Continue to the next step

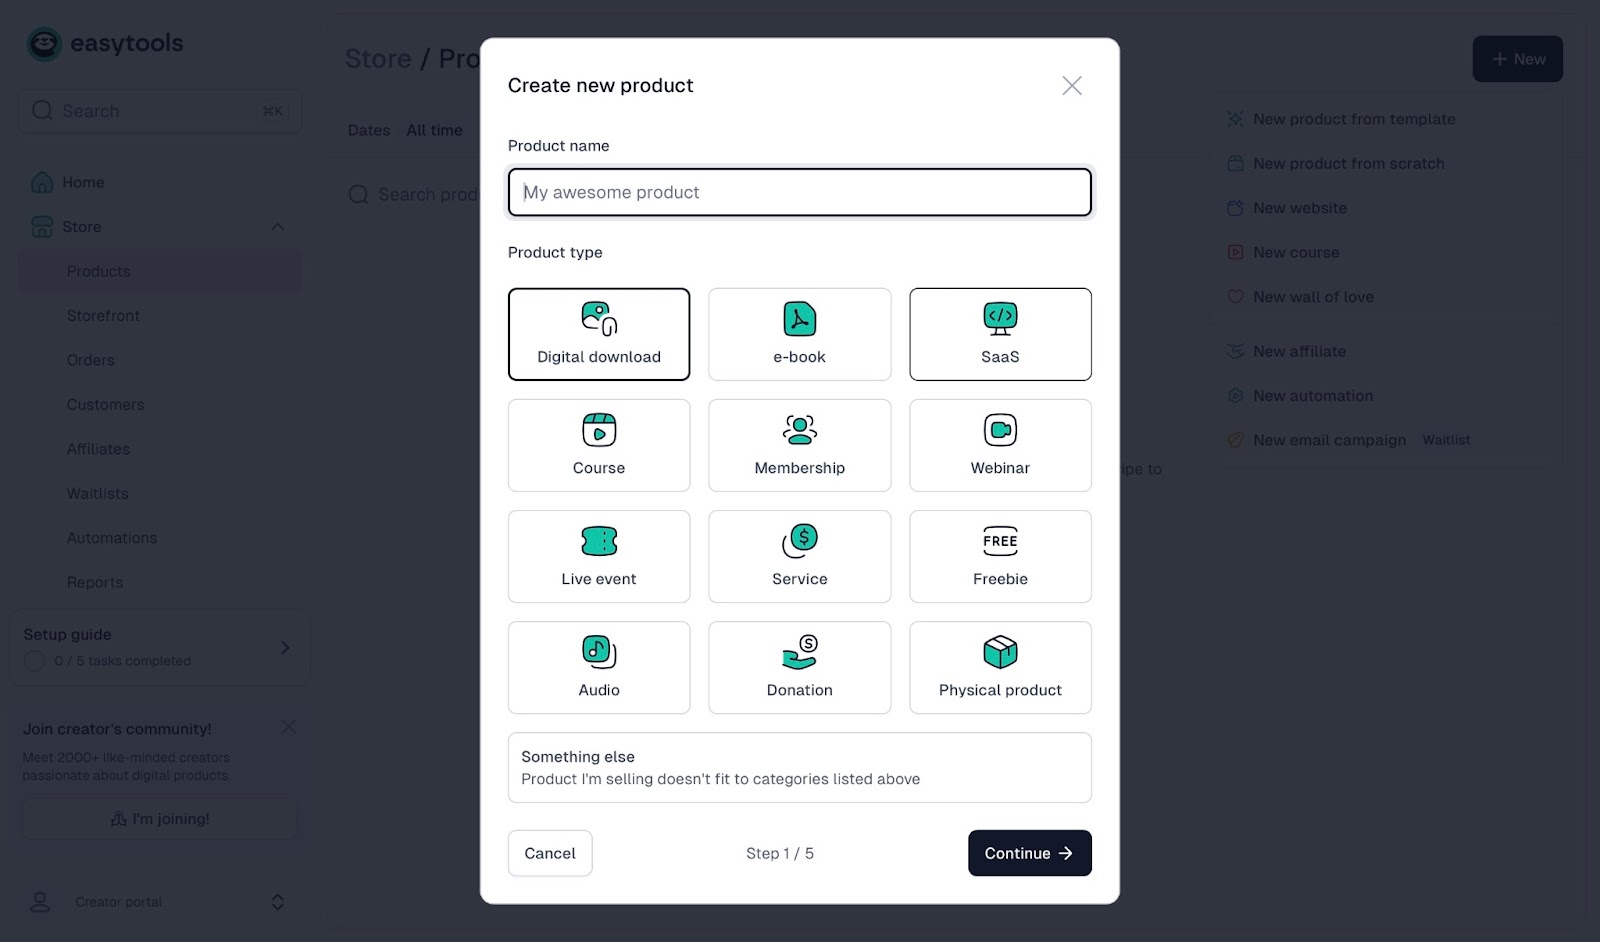click(x=1029, y=853)
